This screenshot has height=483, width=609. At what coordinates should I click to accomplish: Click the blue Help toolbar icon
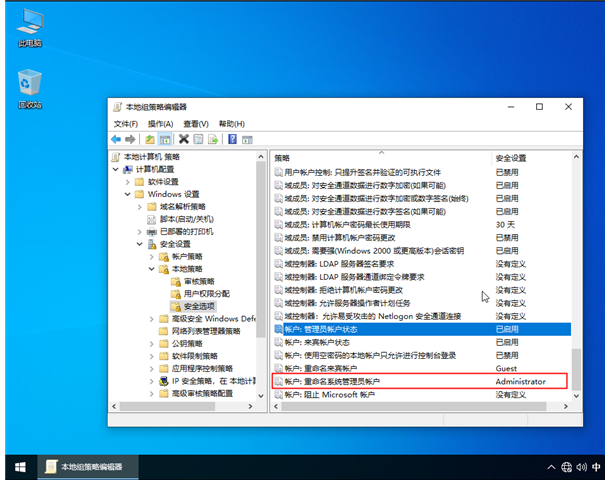click(233, 139)
